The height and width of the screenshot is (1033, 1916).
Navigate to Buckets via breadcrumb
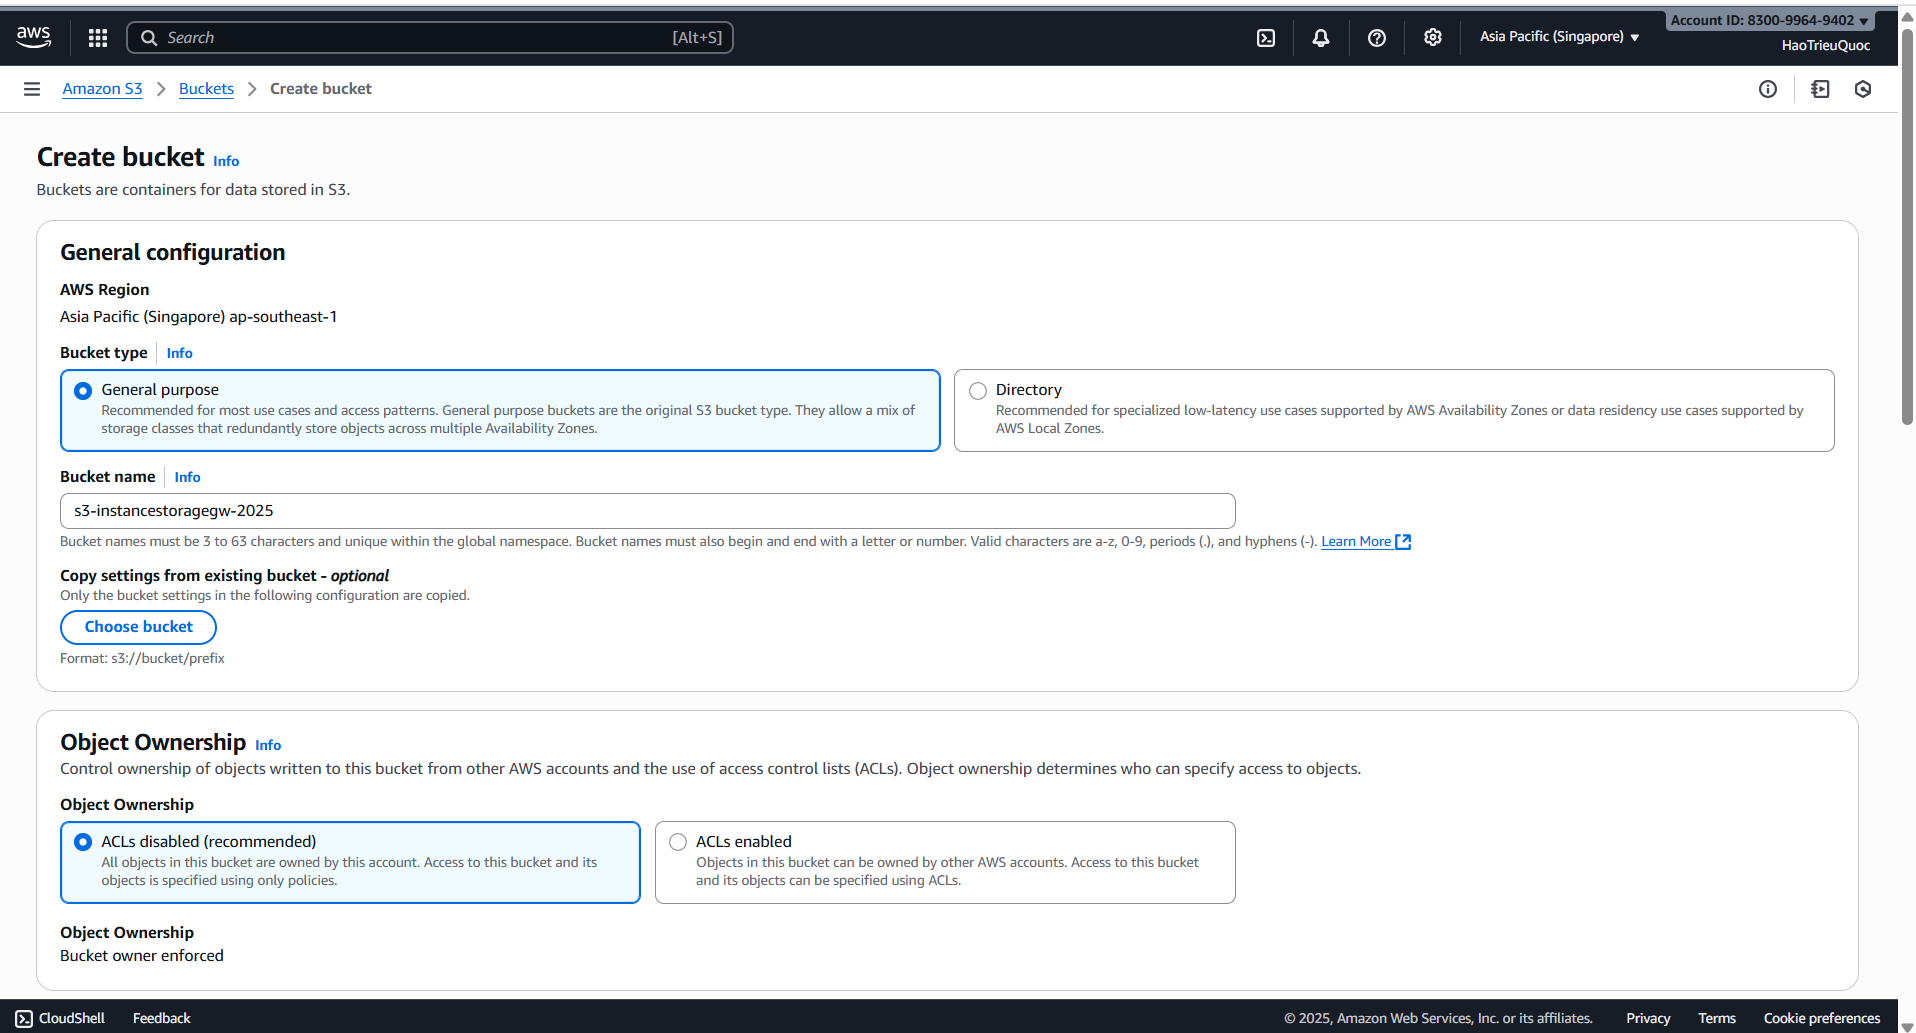206,88
